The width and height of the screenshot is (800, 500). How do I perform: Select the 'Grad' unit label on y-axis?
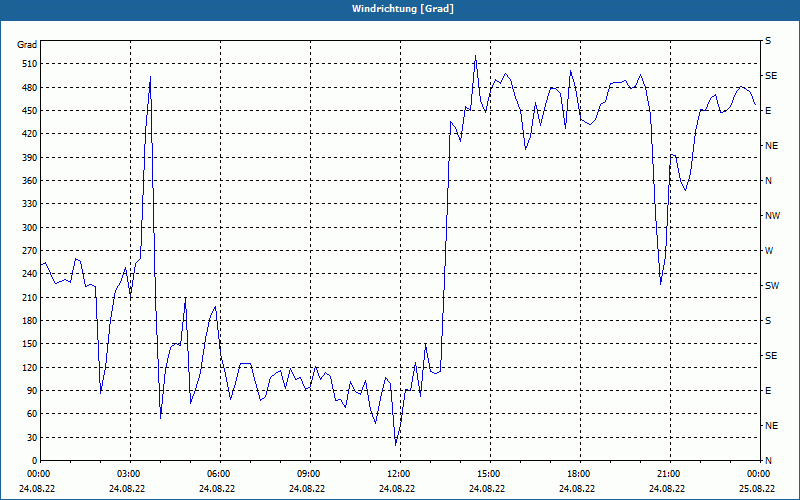(x=27, y=45)
